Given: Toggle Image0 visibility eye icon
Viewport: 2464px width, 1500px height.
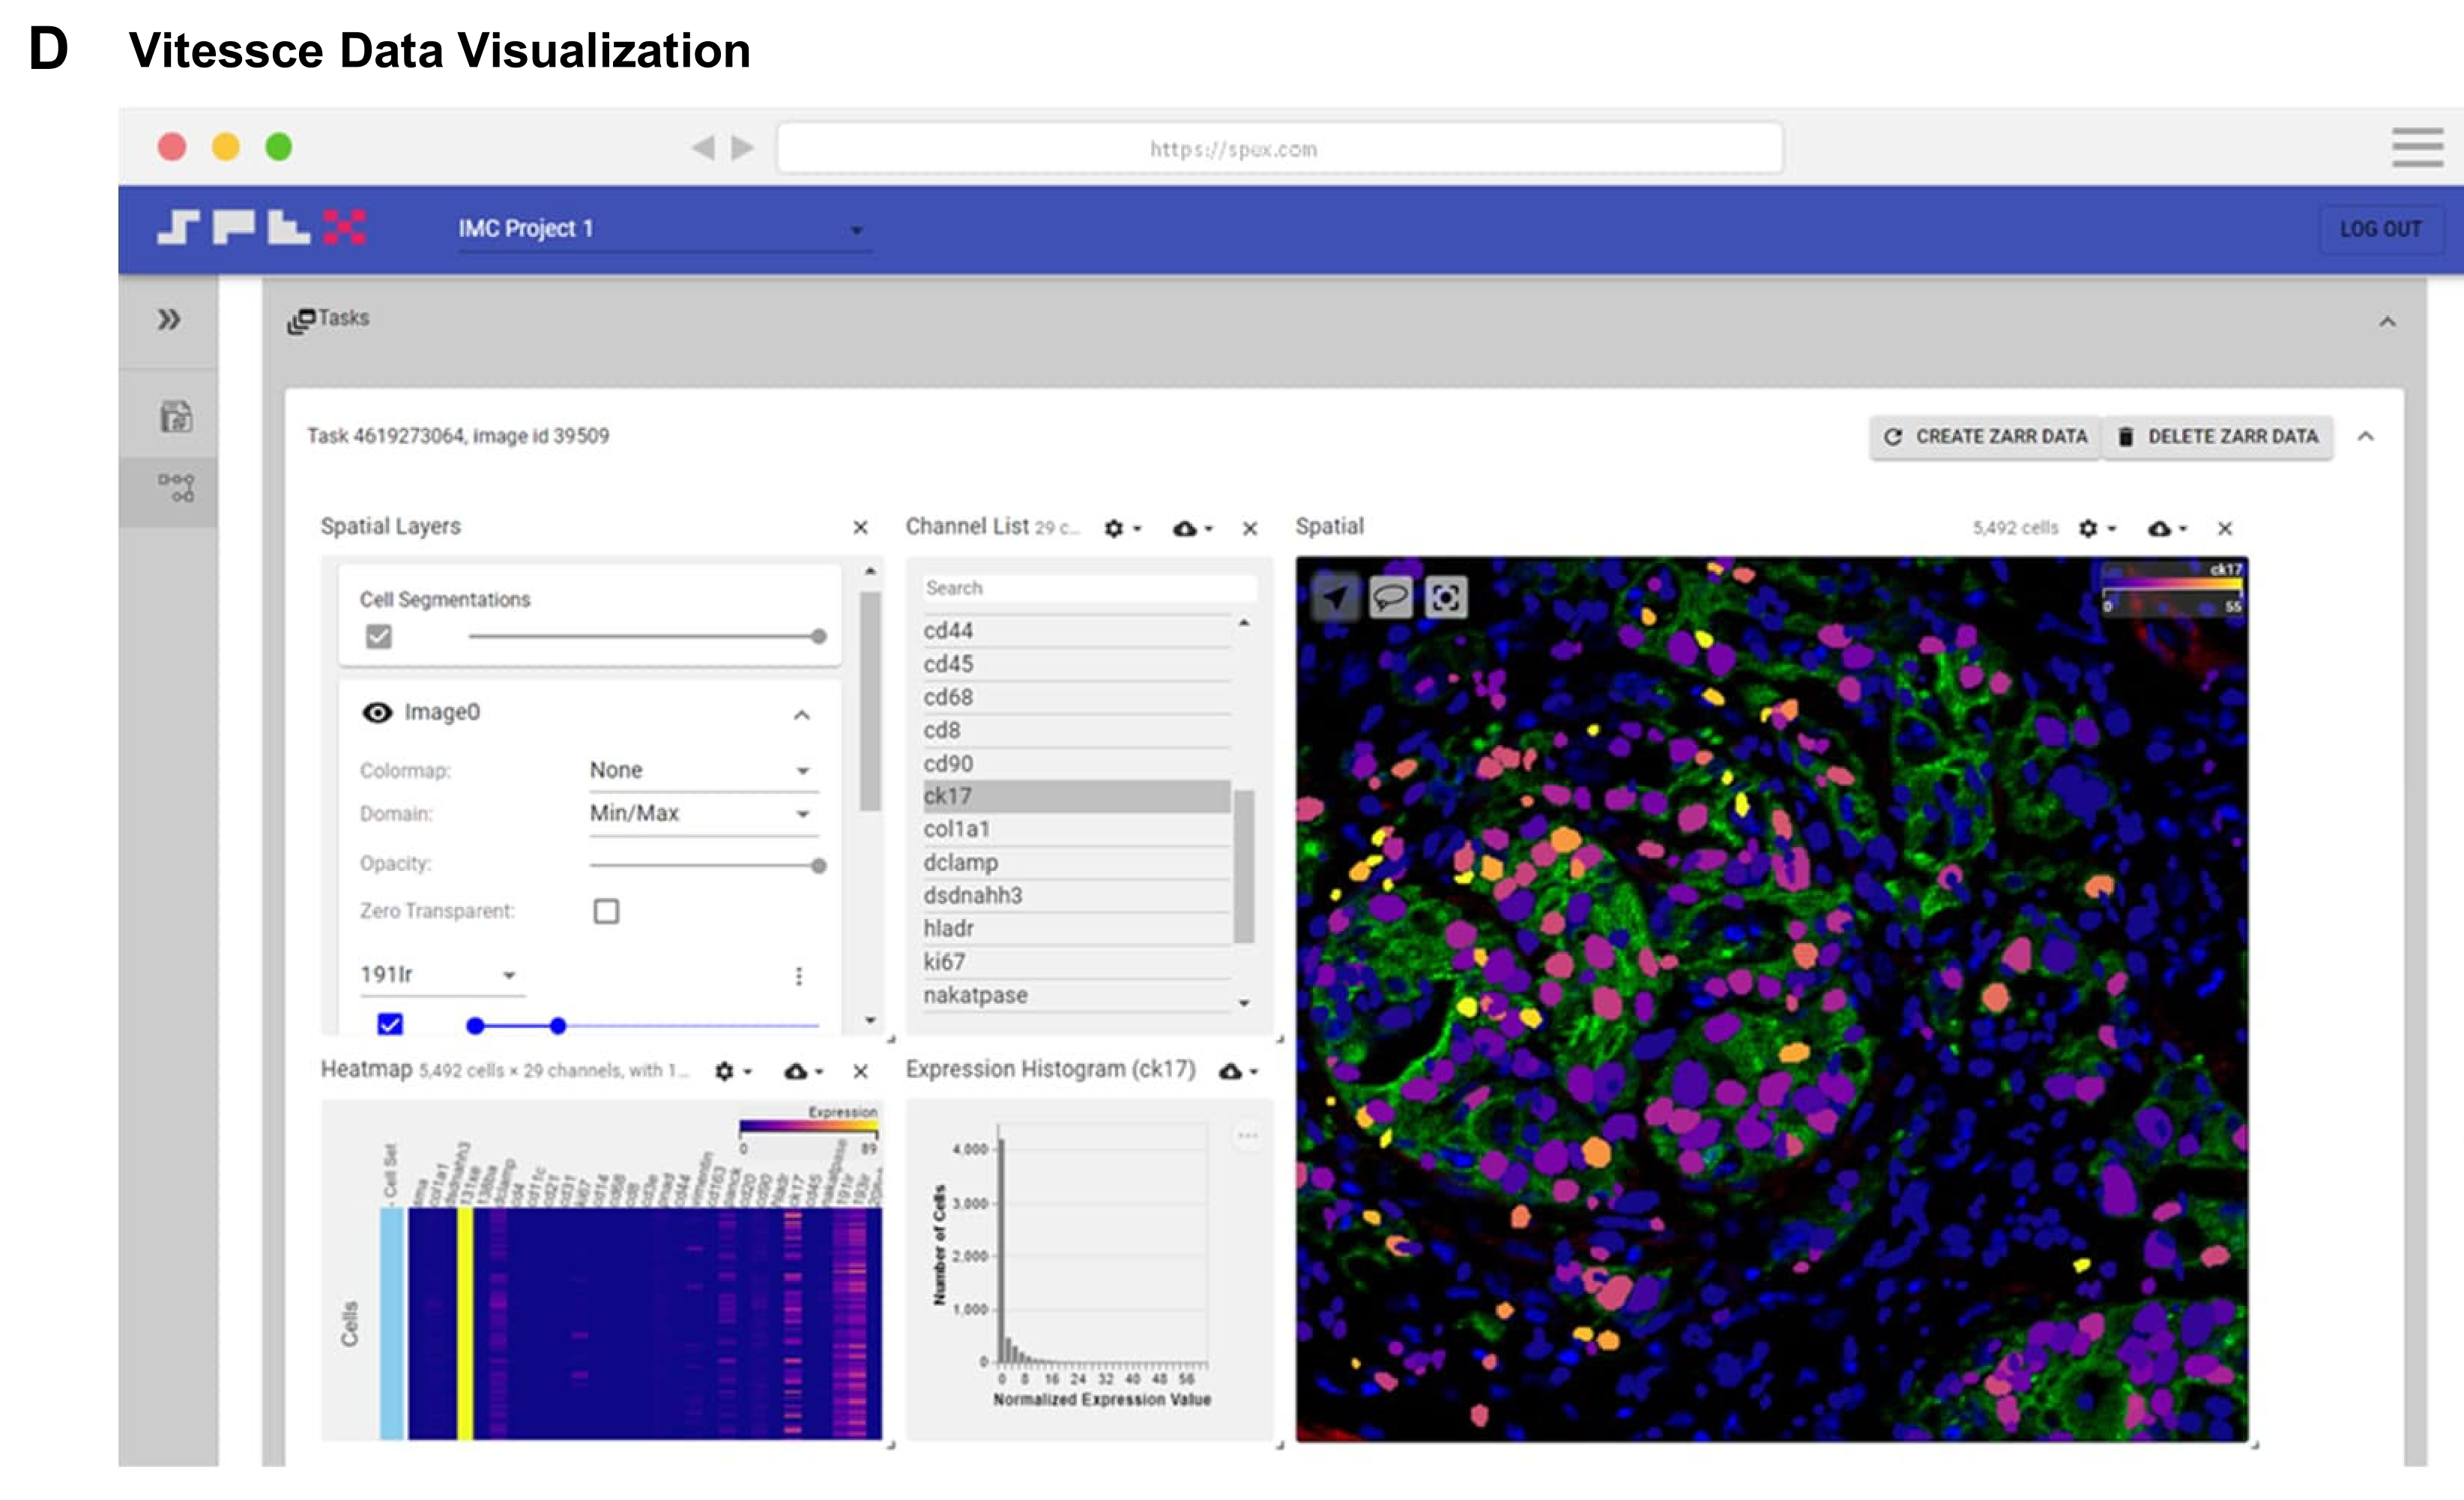Looking at the screenshot, I should point(377,712).
